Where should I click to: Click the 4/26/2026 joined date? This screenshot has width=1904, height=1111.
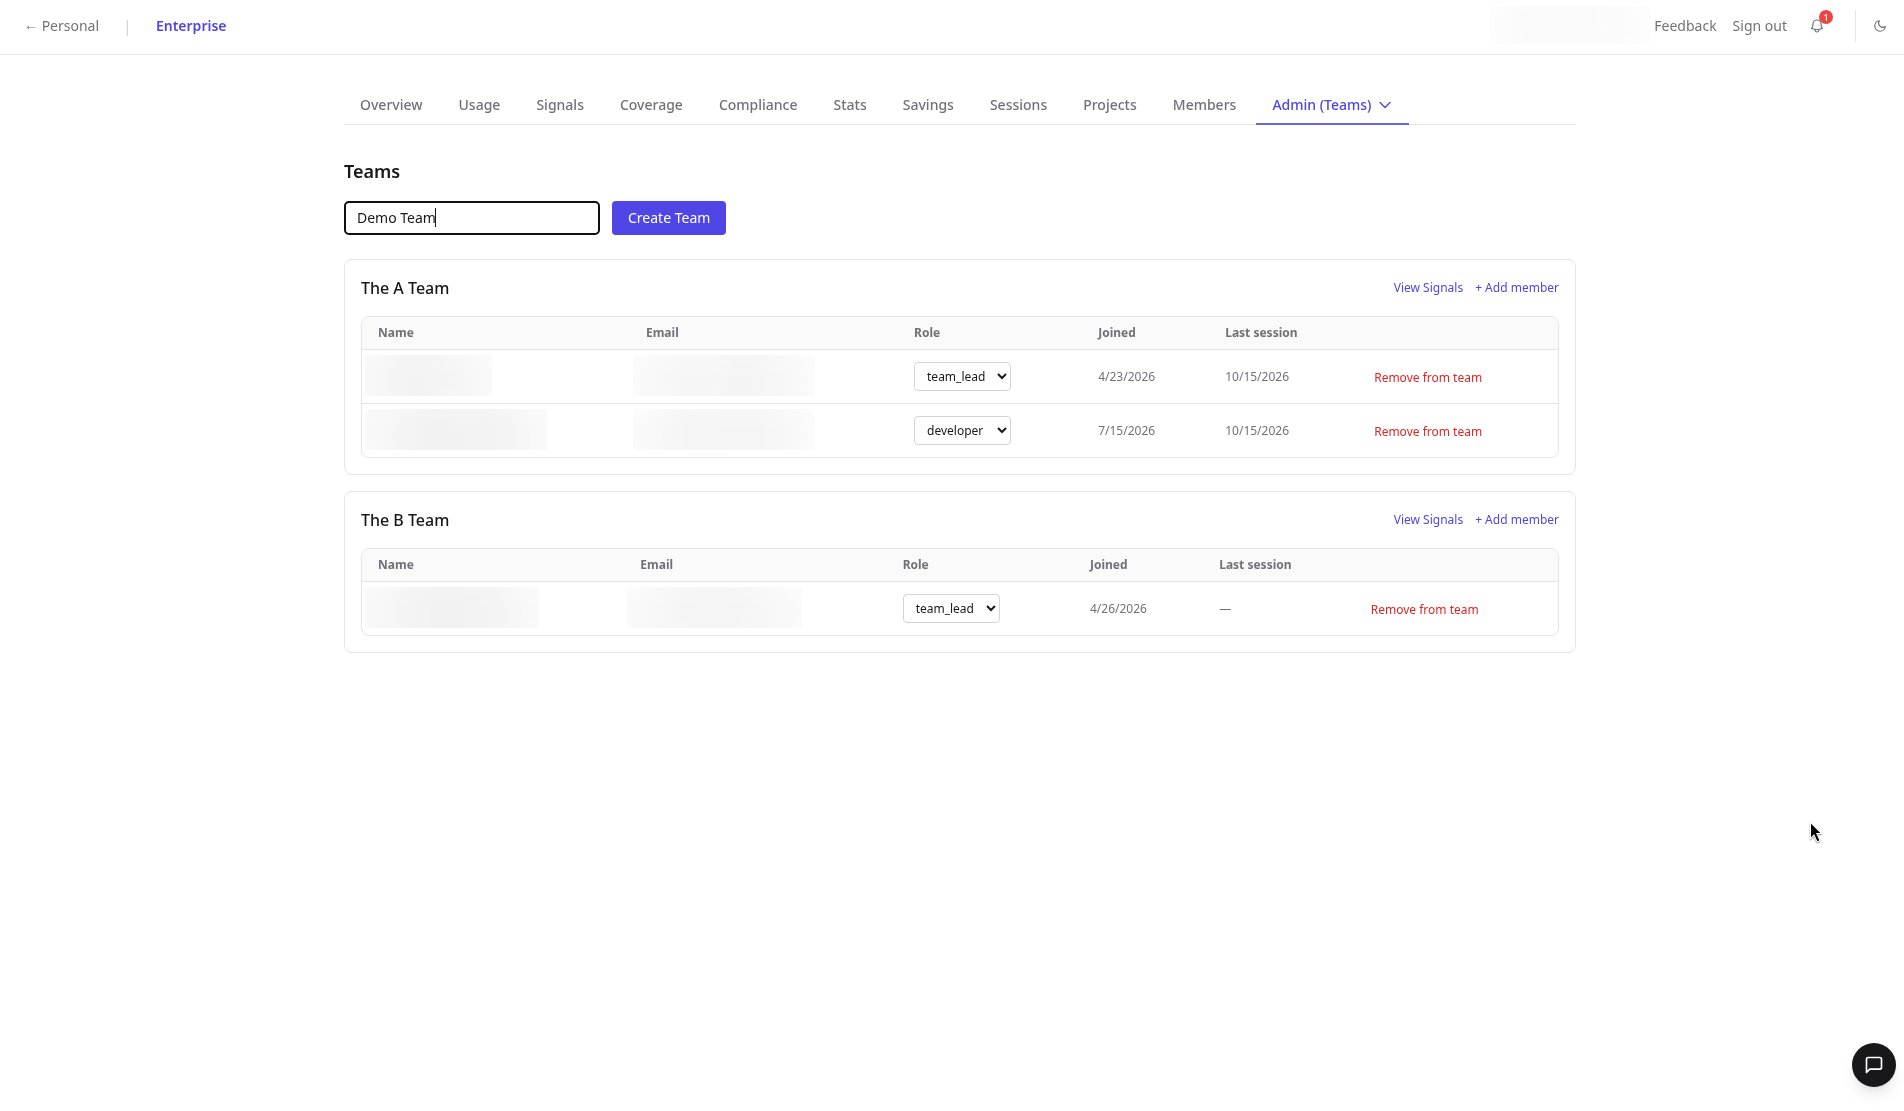[1118, 609]
